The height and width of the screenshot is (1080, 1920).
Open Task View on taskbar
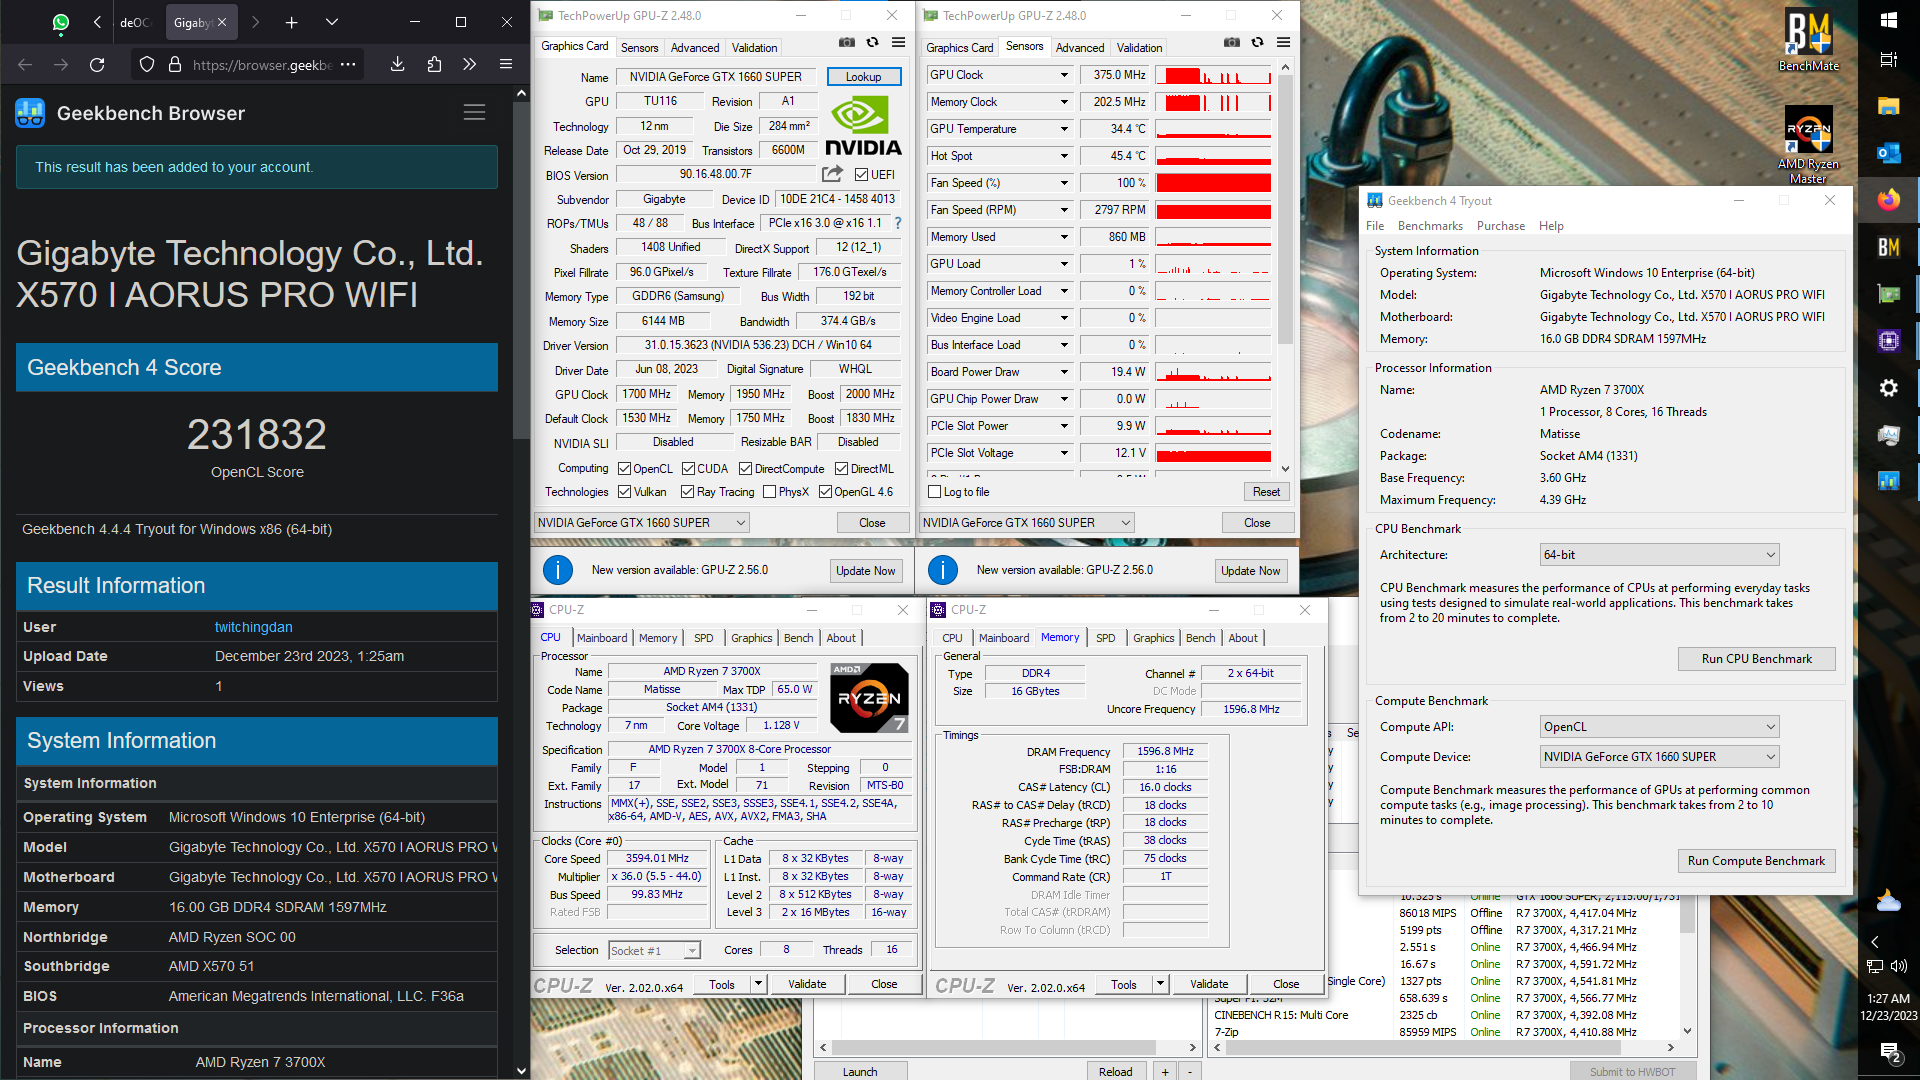coord(1889,60)
